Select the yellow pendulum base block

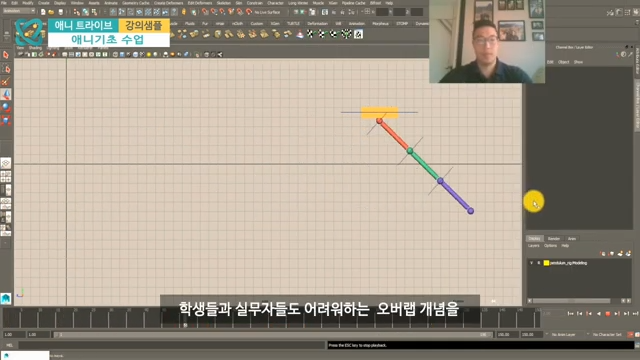(380, 112)
